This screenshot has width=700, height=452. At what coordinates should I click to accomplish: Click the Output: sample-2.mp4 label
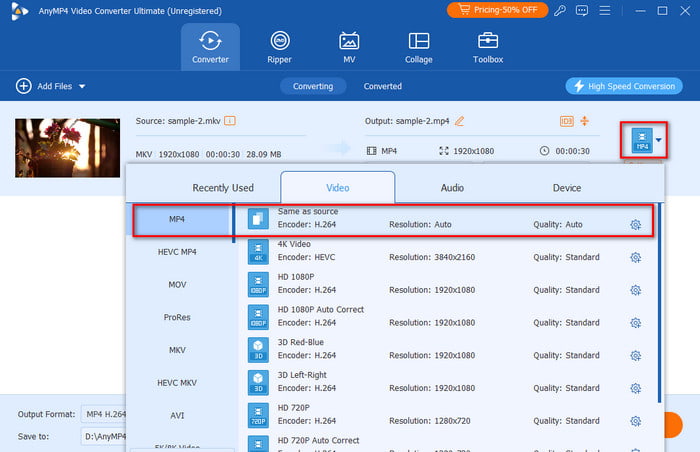(407, 121)
